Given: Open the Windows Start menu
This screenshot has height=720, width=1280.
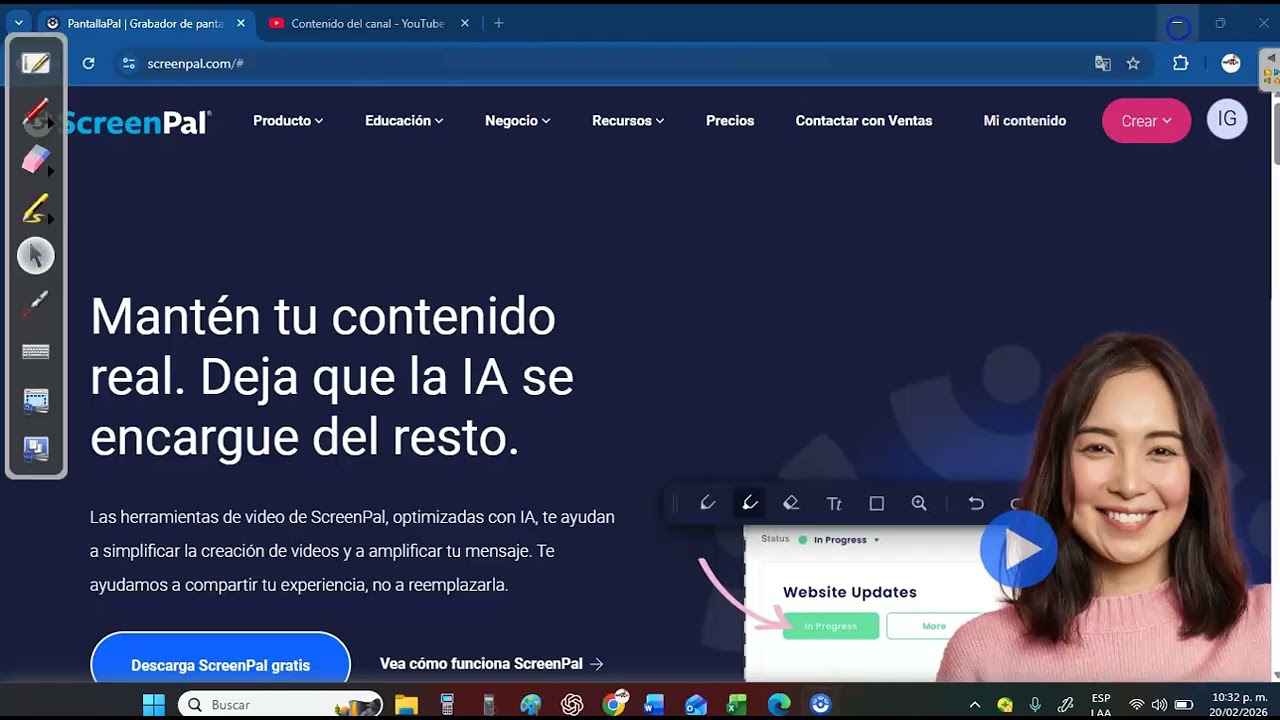Looking at the screenshot, I should tap(153, 705).
